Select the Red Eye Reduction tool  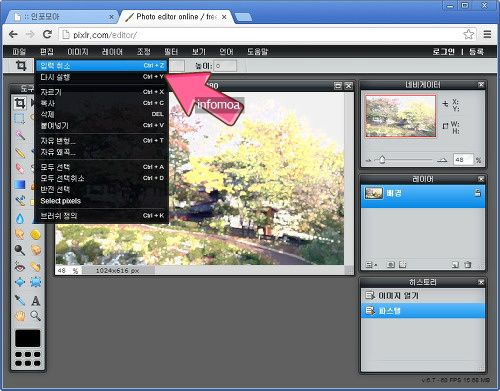[20, 267]
